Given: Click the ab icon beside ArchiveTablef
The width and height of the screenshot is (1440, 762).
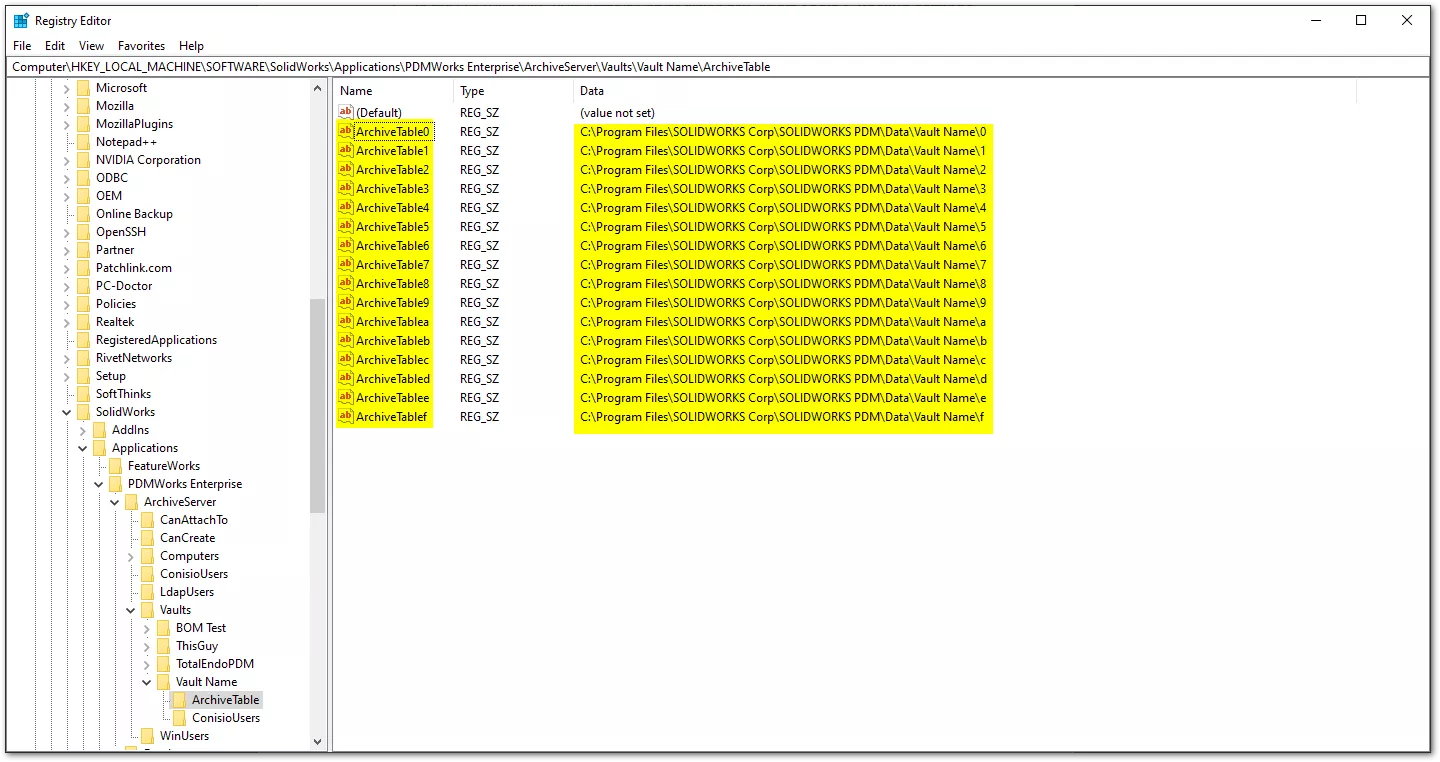Looking at the screenshot, I should coord(346,416).
